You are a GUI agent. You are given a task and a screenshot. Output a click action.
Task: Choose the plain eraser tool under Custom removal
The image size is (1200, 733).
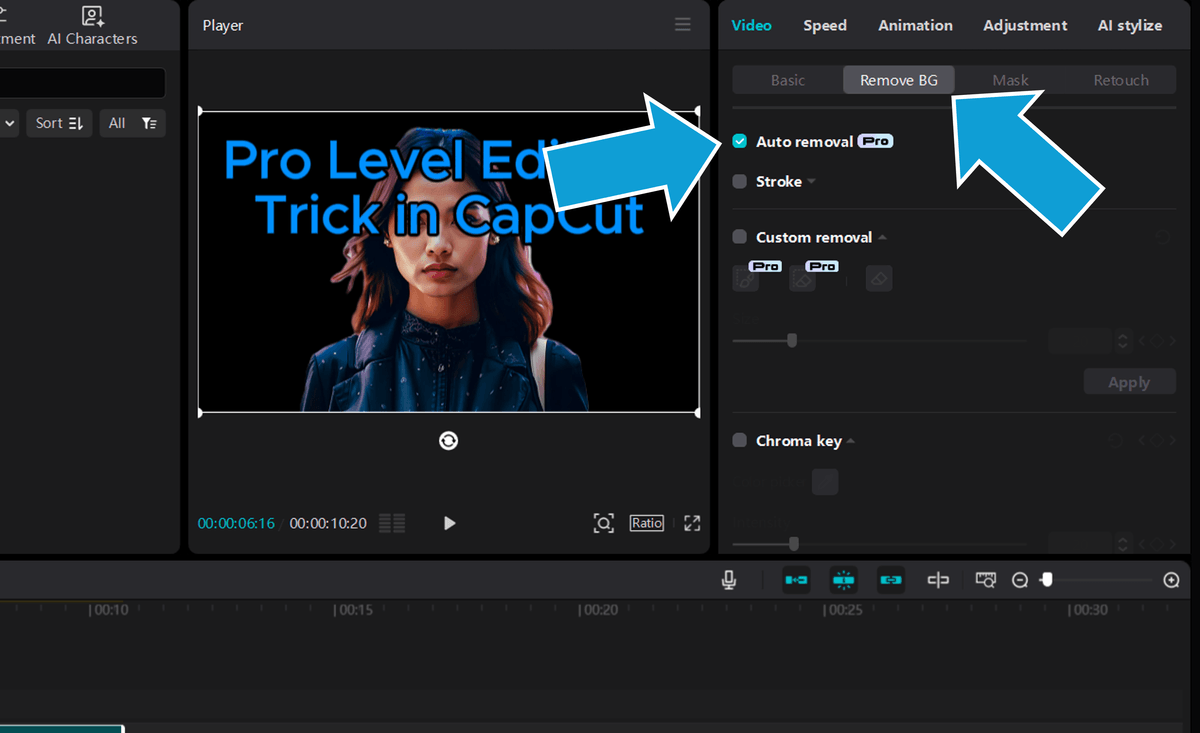coord(878,278)
